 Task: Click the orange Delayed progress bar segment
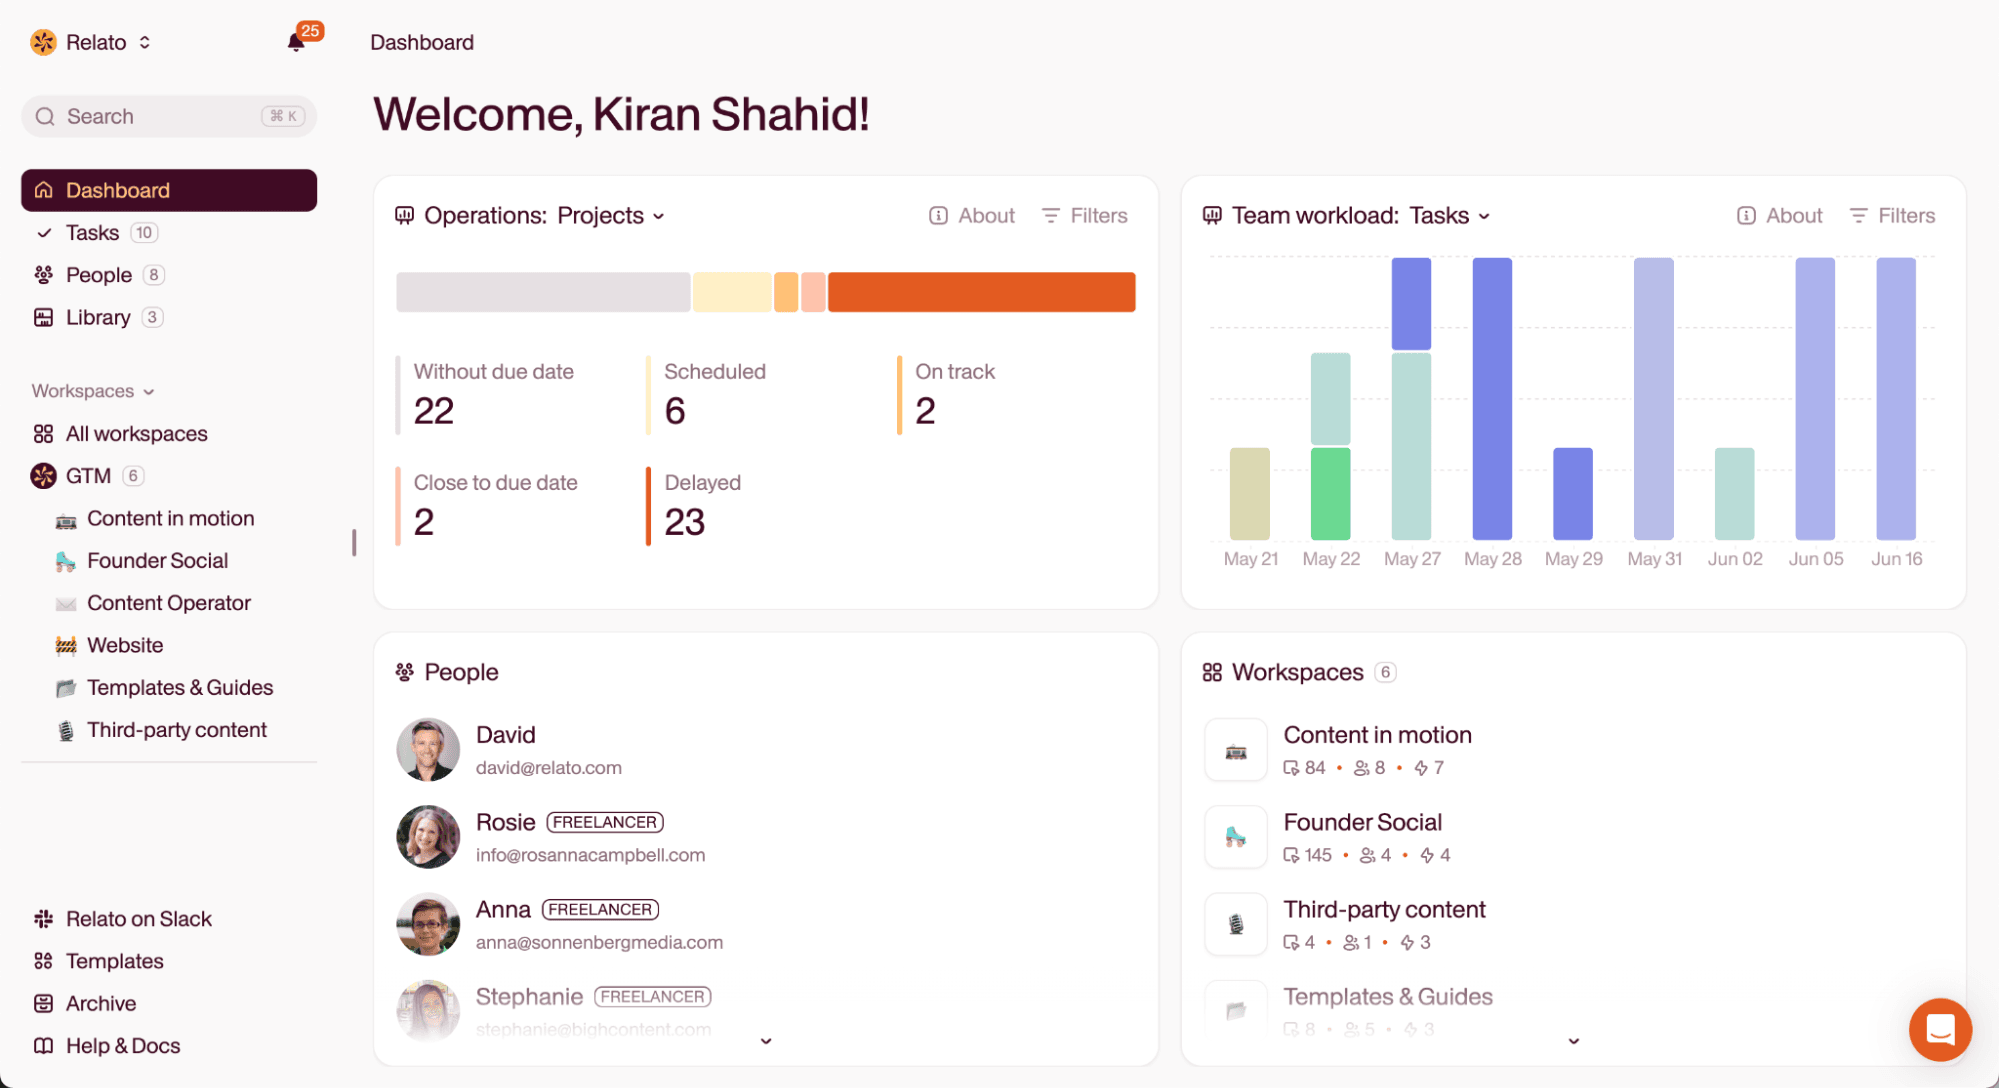[981, 292]
